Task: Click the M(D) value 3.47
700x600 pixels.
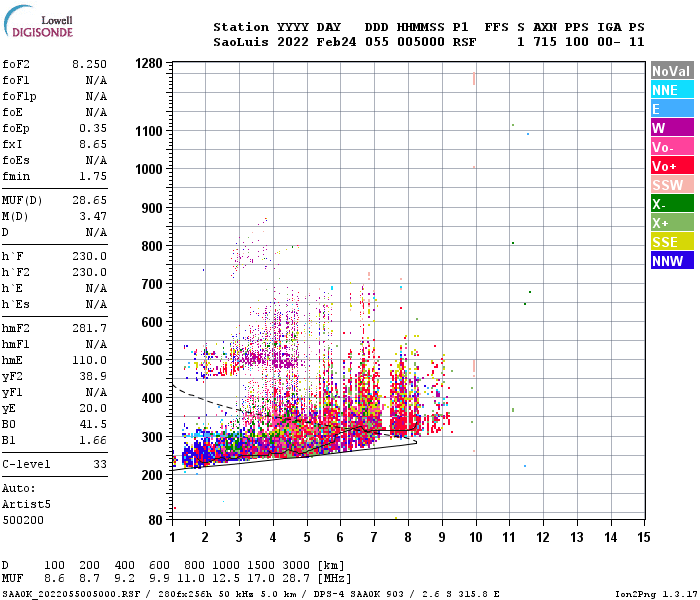Action: [x=93, y=216]
